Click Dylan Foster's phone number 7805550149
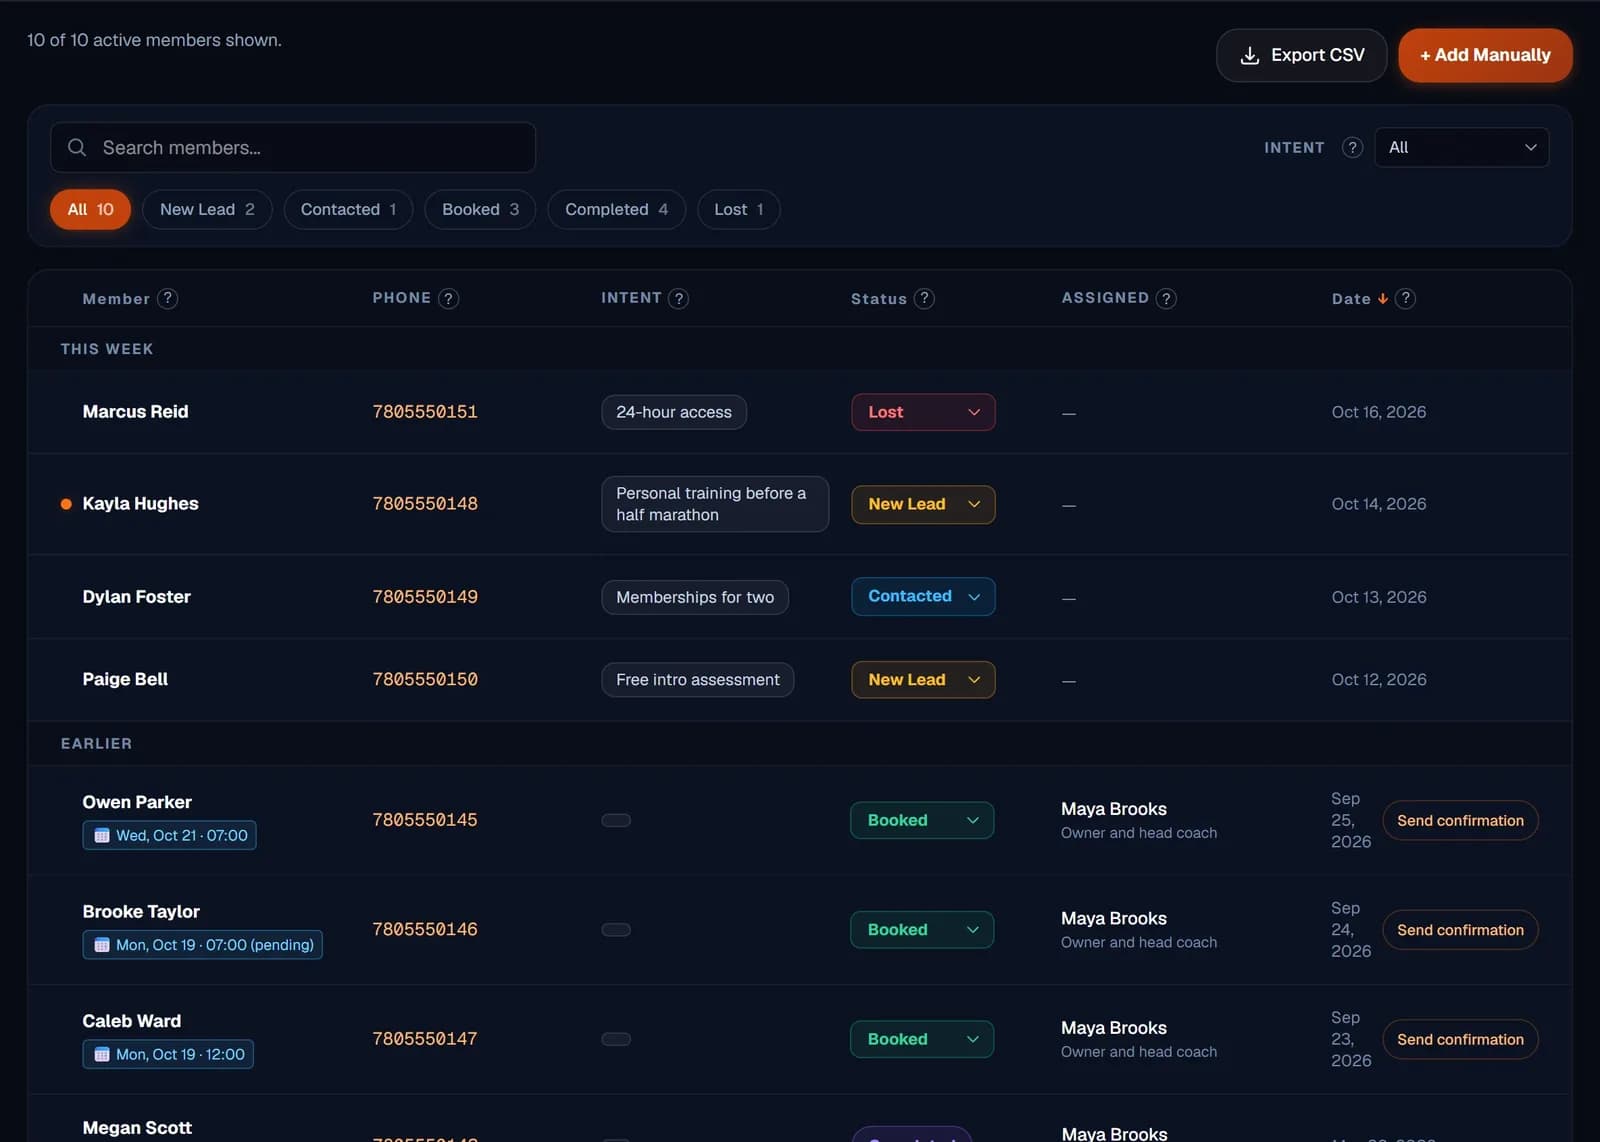The width and height of the screenshot is (1600, 1142). 425,597
